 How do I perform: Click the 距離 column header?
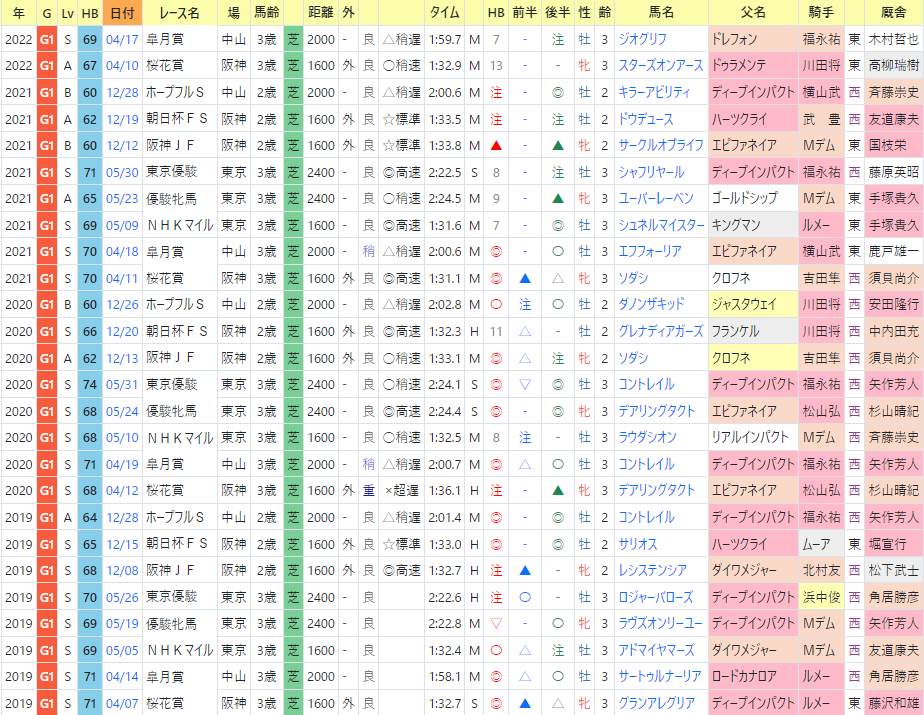(321, 12)
